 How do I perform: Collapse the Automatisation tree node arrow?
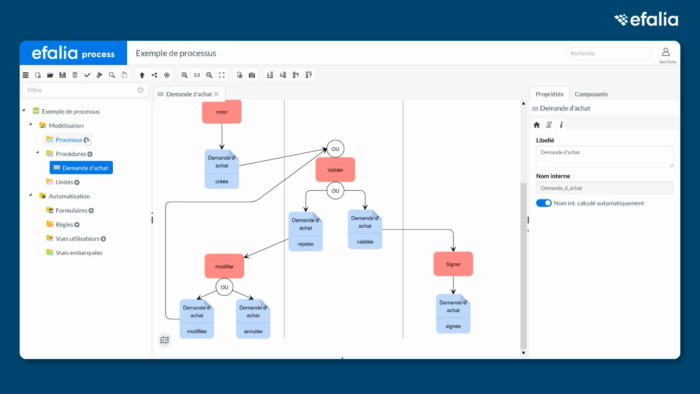click(31, 195)
